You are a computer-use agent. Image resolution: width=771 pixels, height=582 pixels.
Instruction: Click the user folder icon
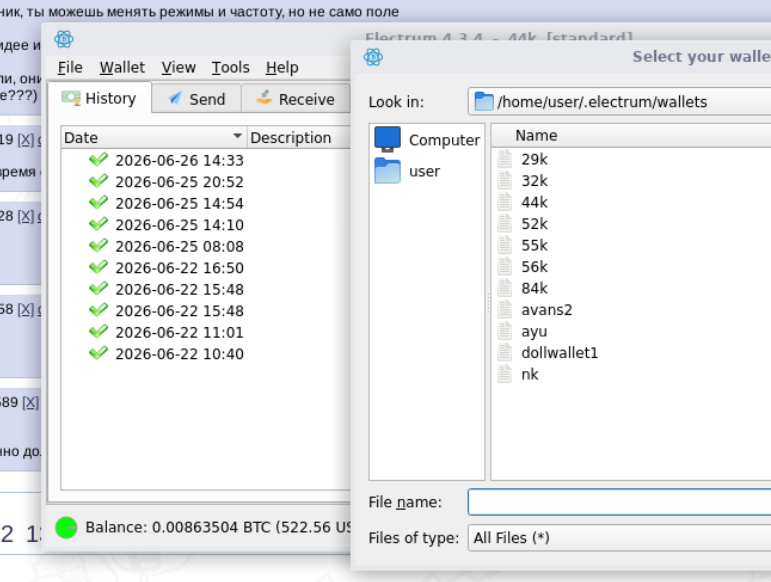pos(387,171)
